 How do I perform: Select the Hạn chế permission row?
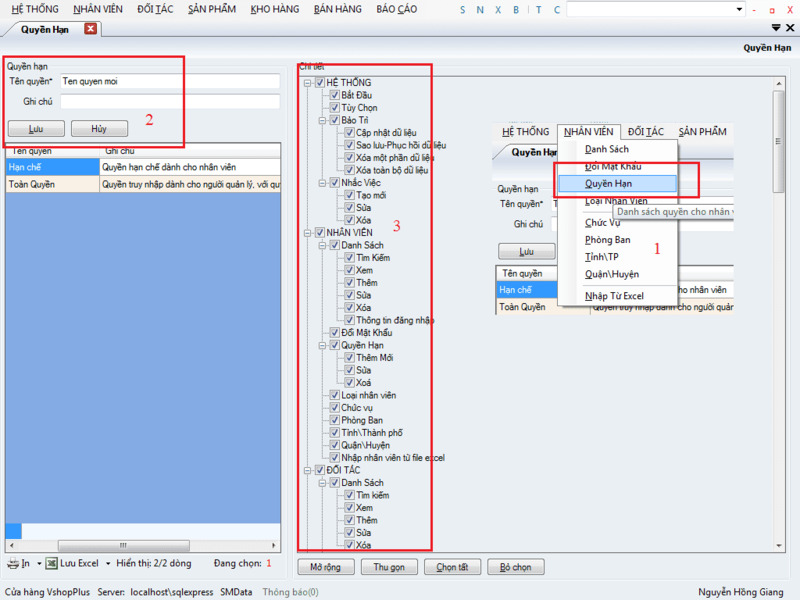143,167
